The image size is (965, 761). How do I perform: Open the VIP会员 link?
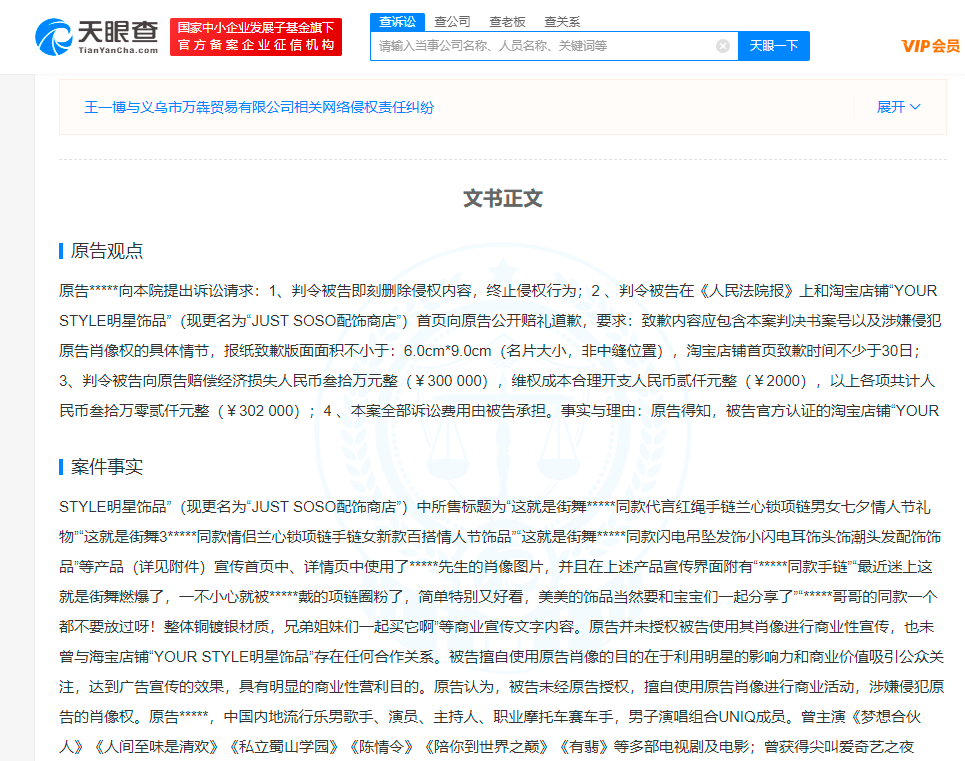tap(931, 46)
